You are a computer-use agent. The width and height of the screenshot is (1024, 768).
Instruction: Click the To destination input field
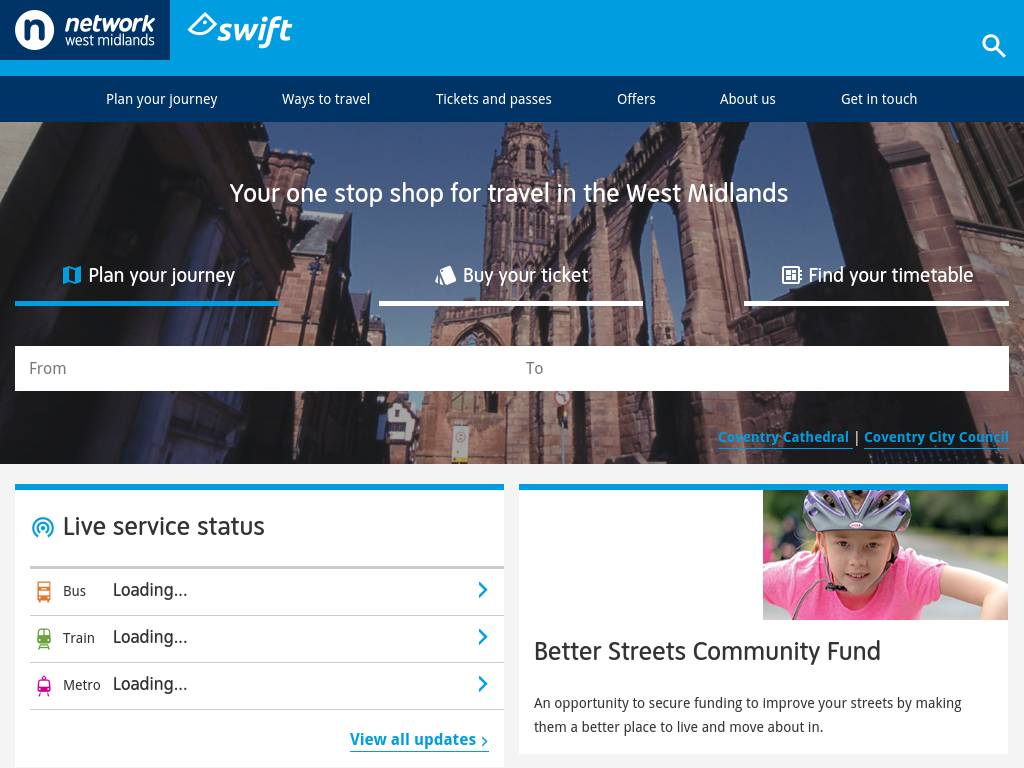[760, 368]
